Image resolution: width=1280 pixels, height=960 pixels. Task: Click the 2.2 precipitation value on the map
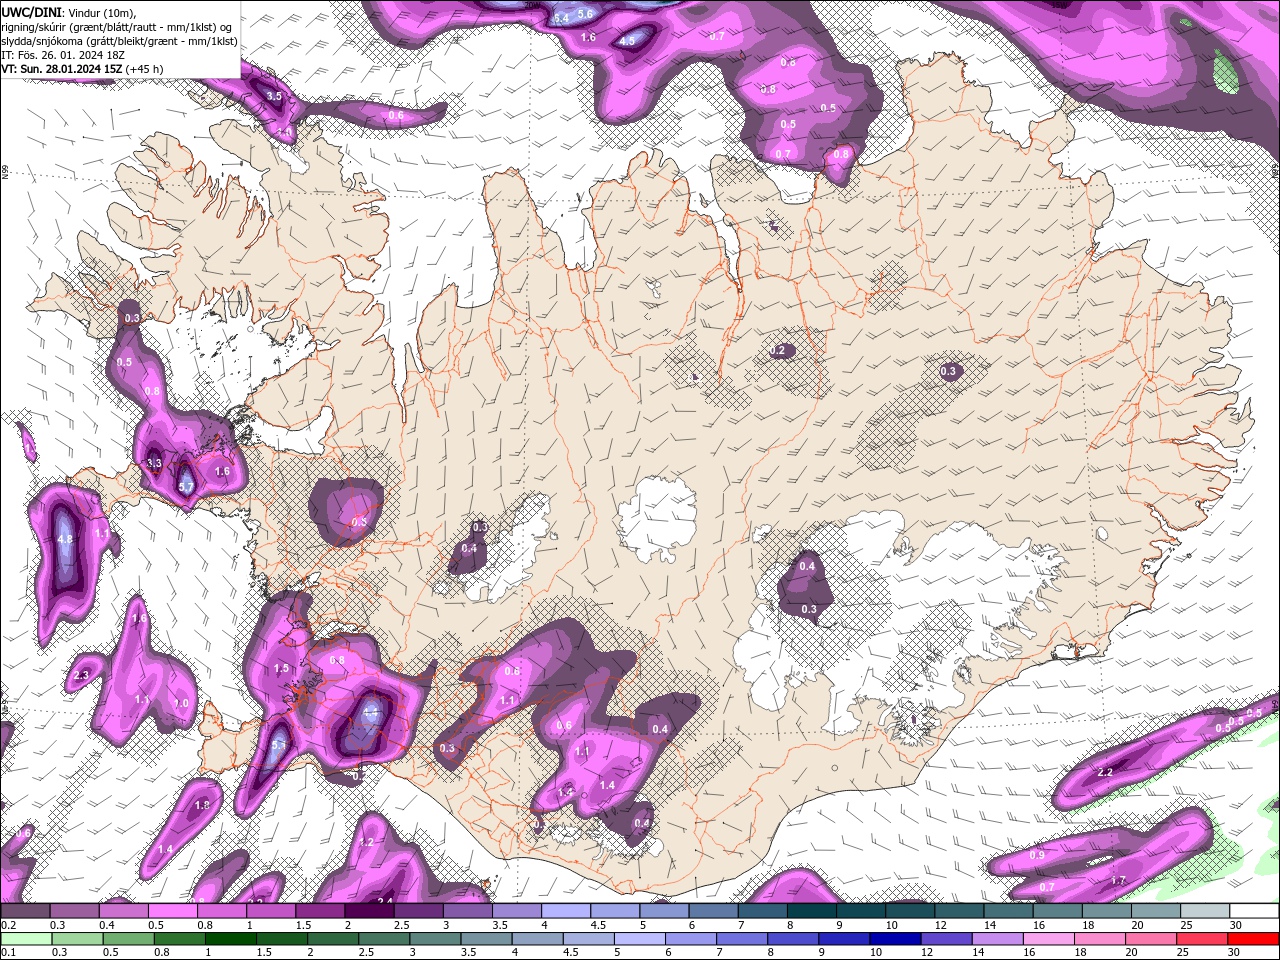pyautogui.click(x=1105, y=773)
